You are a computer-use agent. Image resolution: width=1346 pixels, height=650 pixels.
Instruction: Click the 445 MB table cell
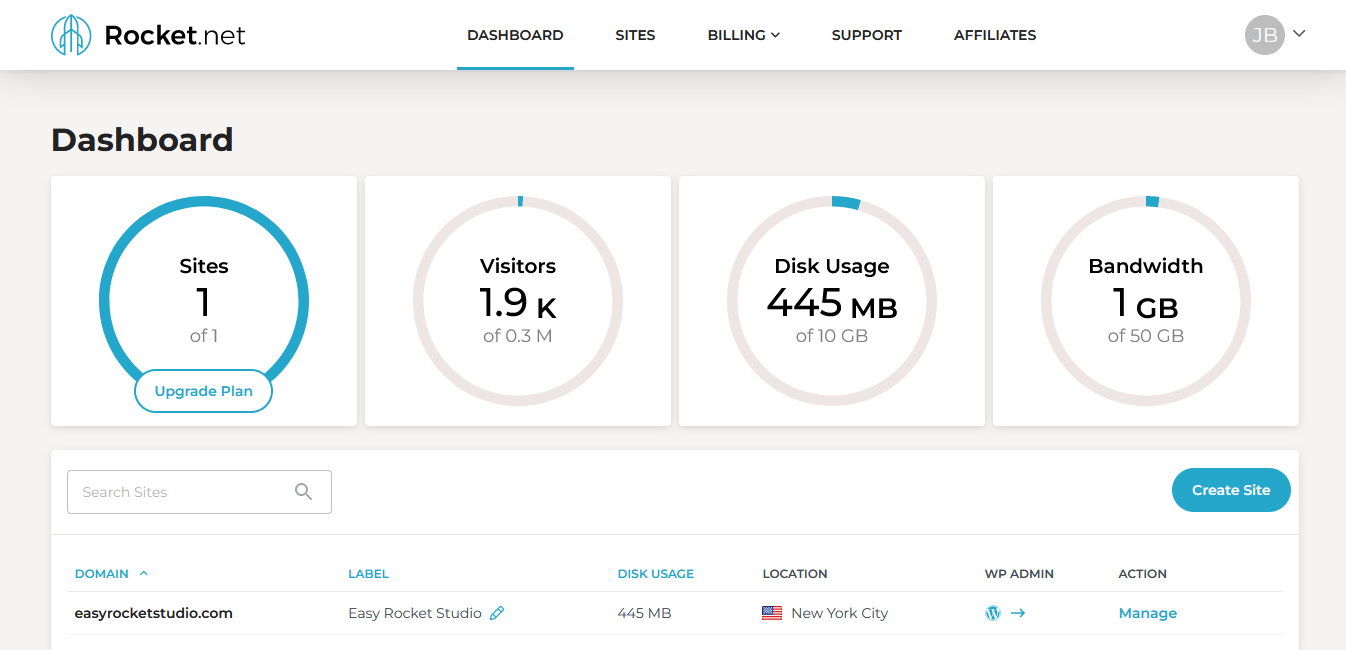pos(644,613)
